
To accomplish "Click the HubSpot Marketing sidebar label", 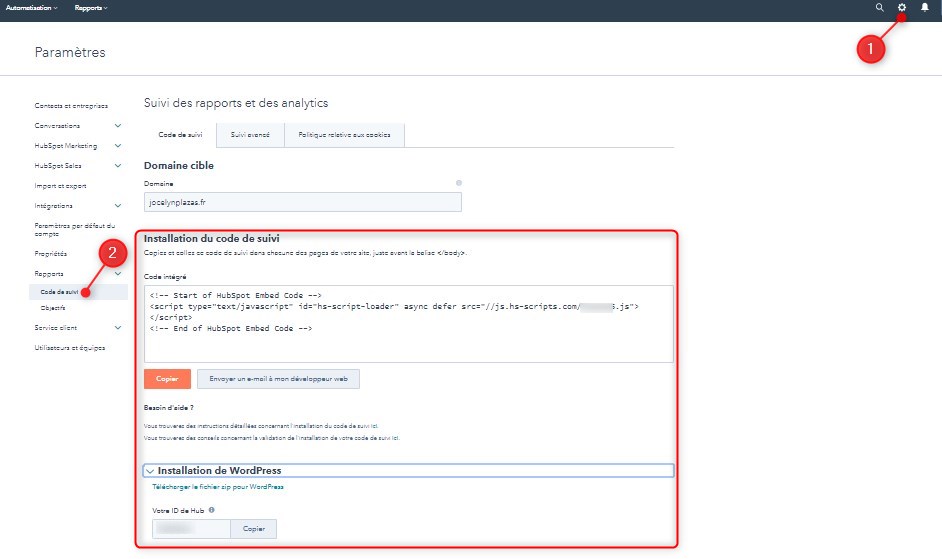I will (65, 145).
